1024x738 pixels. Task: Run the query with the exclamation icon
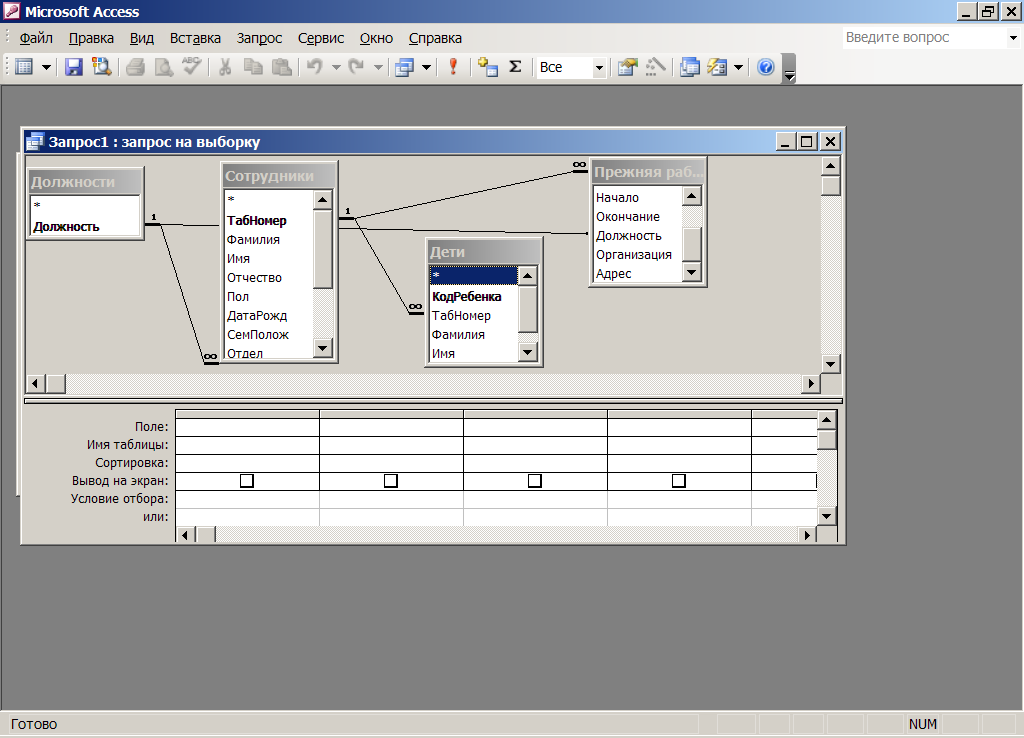click(453, 67)
